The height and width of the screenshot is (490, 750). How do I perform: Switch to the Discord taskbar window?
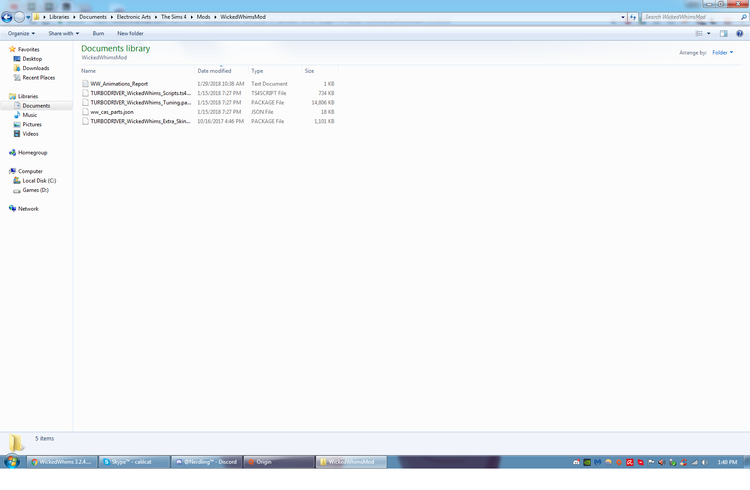pyautogui.click(x=206, y=462)
